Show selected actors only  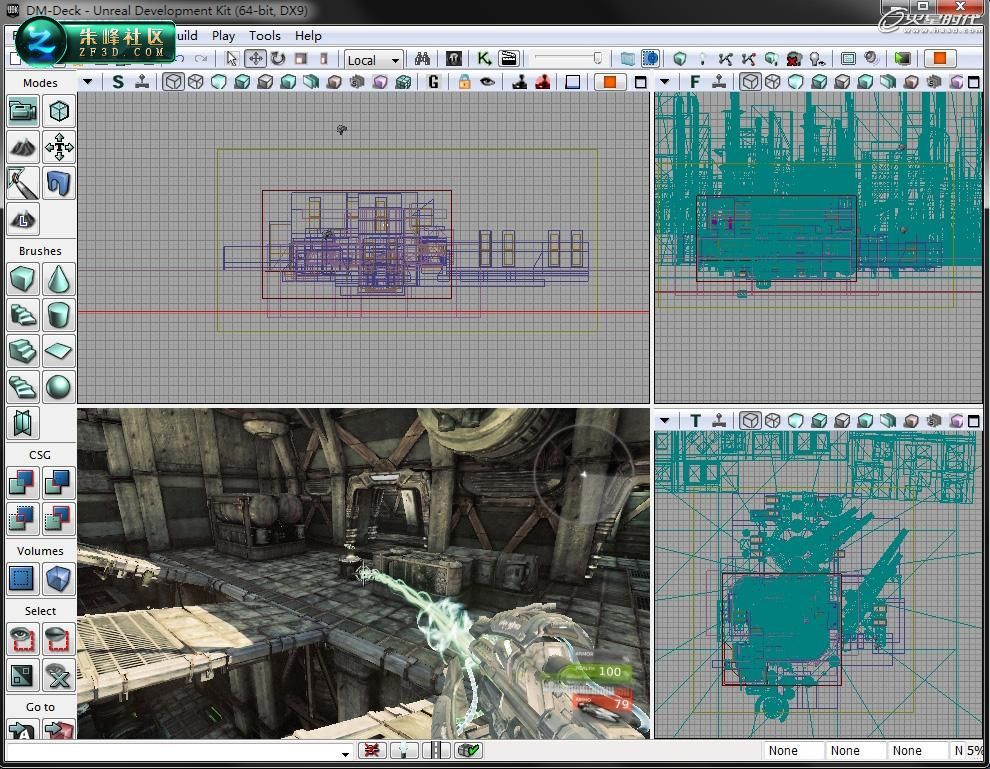(x=23, y=640)
